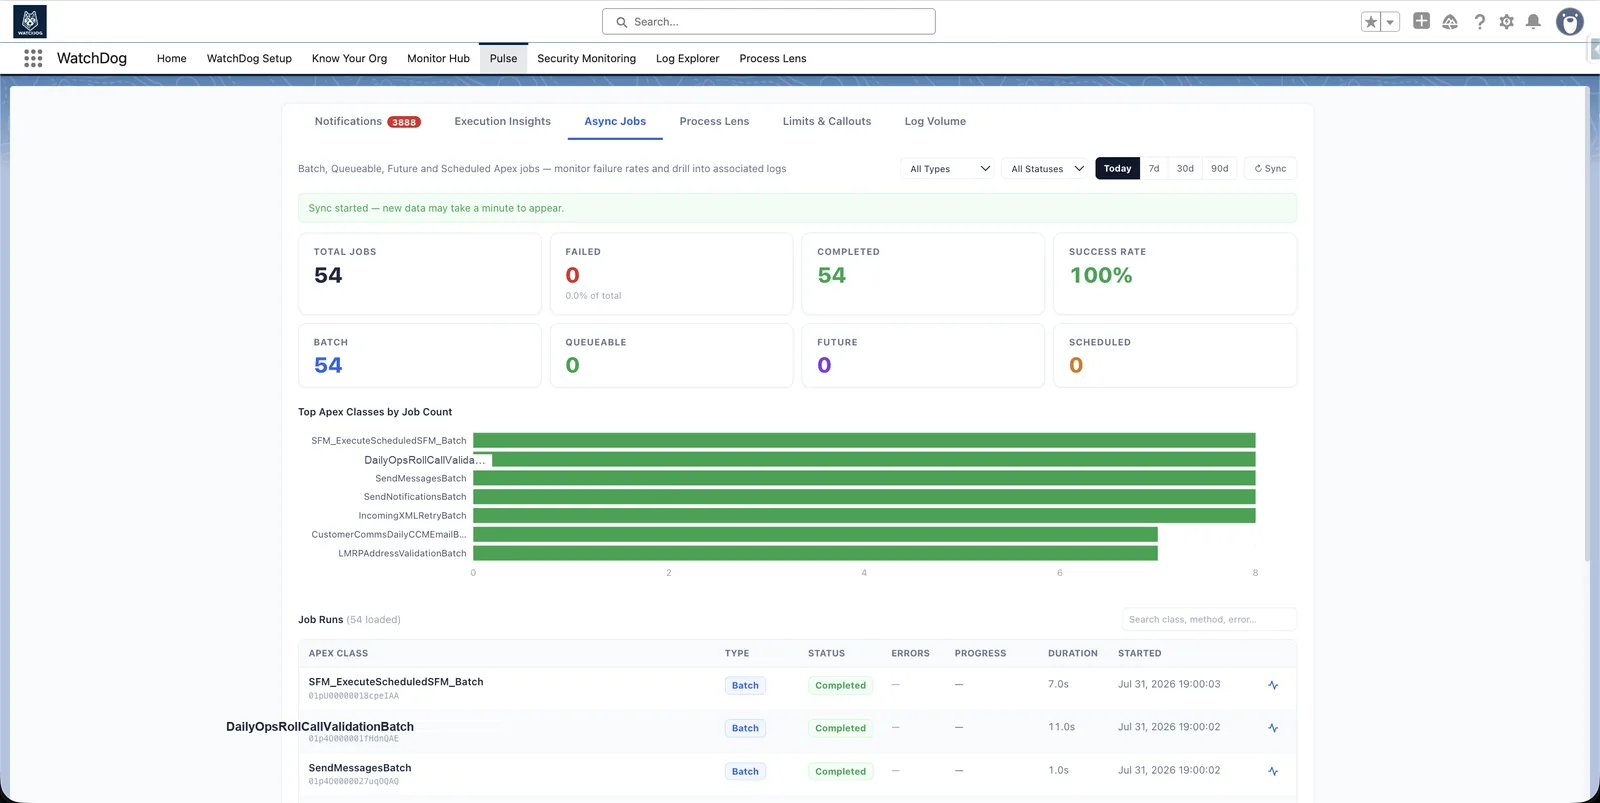The height and width of the screenshot is (803, 1600).
Task: Open the Help question mark icon
Action: tap(1479, 21)
